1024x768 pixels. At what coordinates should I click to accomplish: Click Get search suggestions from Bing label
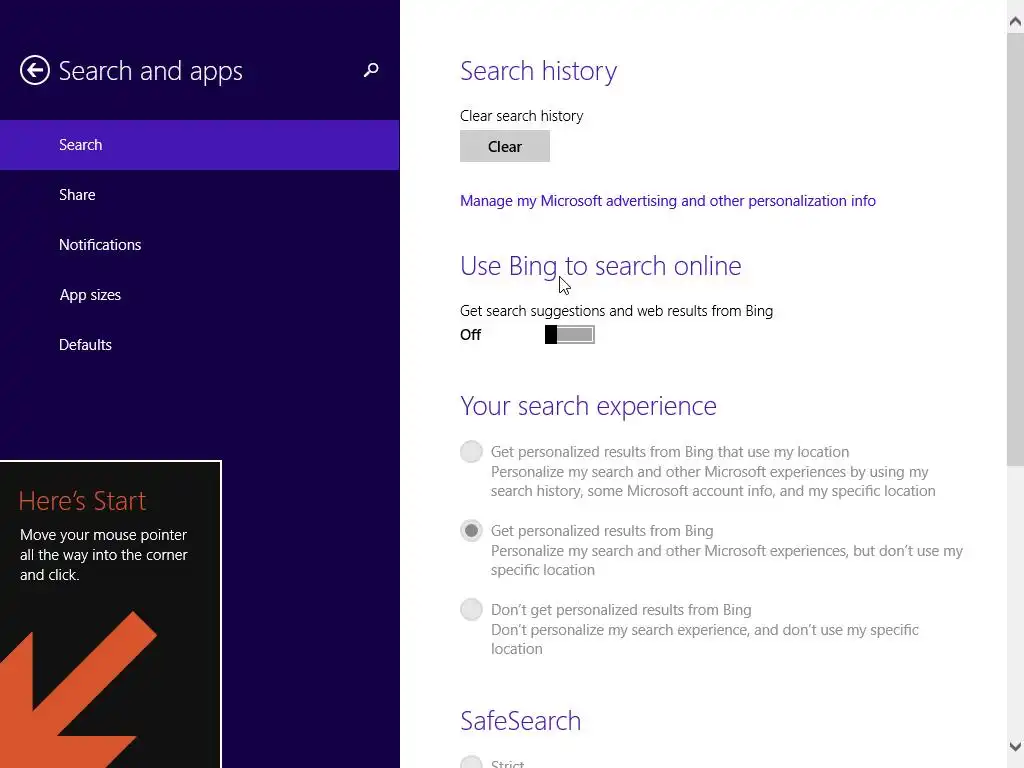[616, 311]
